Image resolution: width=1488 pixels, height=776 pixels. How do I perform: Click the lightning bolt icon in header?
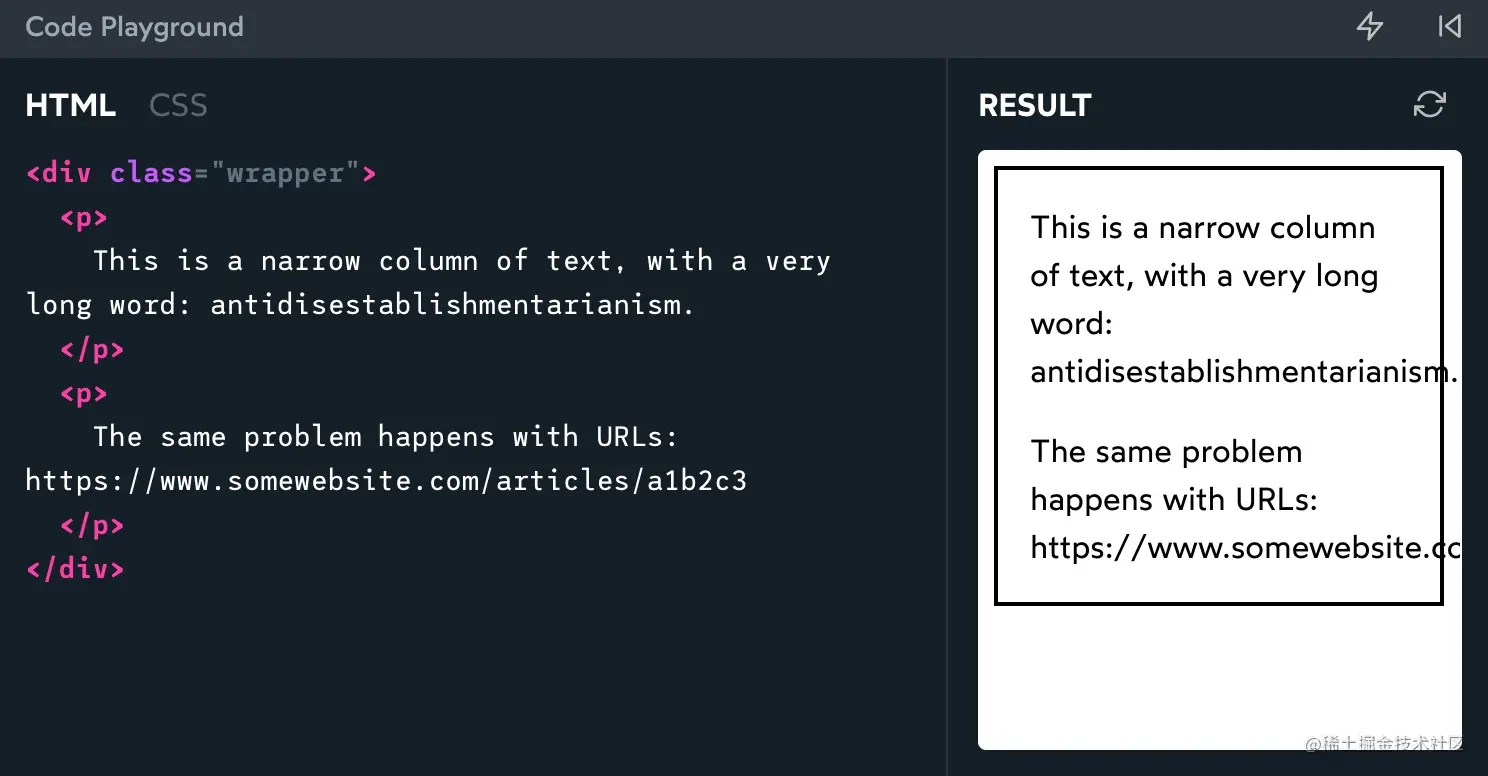pos(1369,27)
